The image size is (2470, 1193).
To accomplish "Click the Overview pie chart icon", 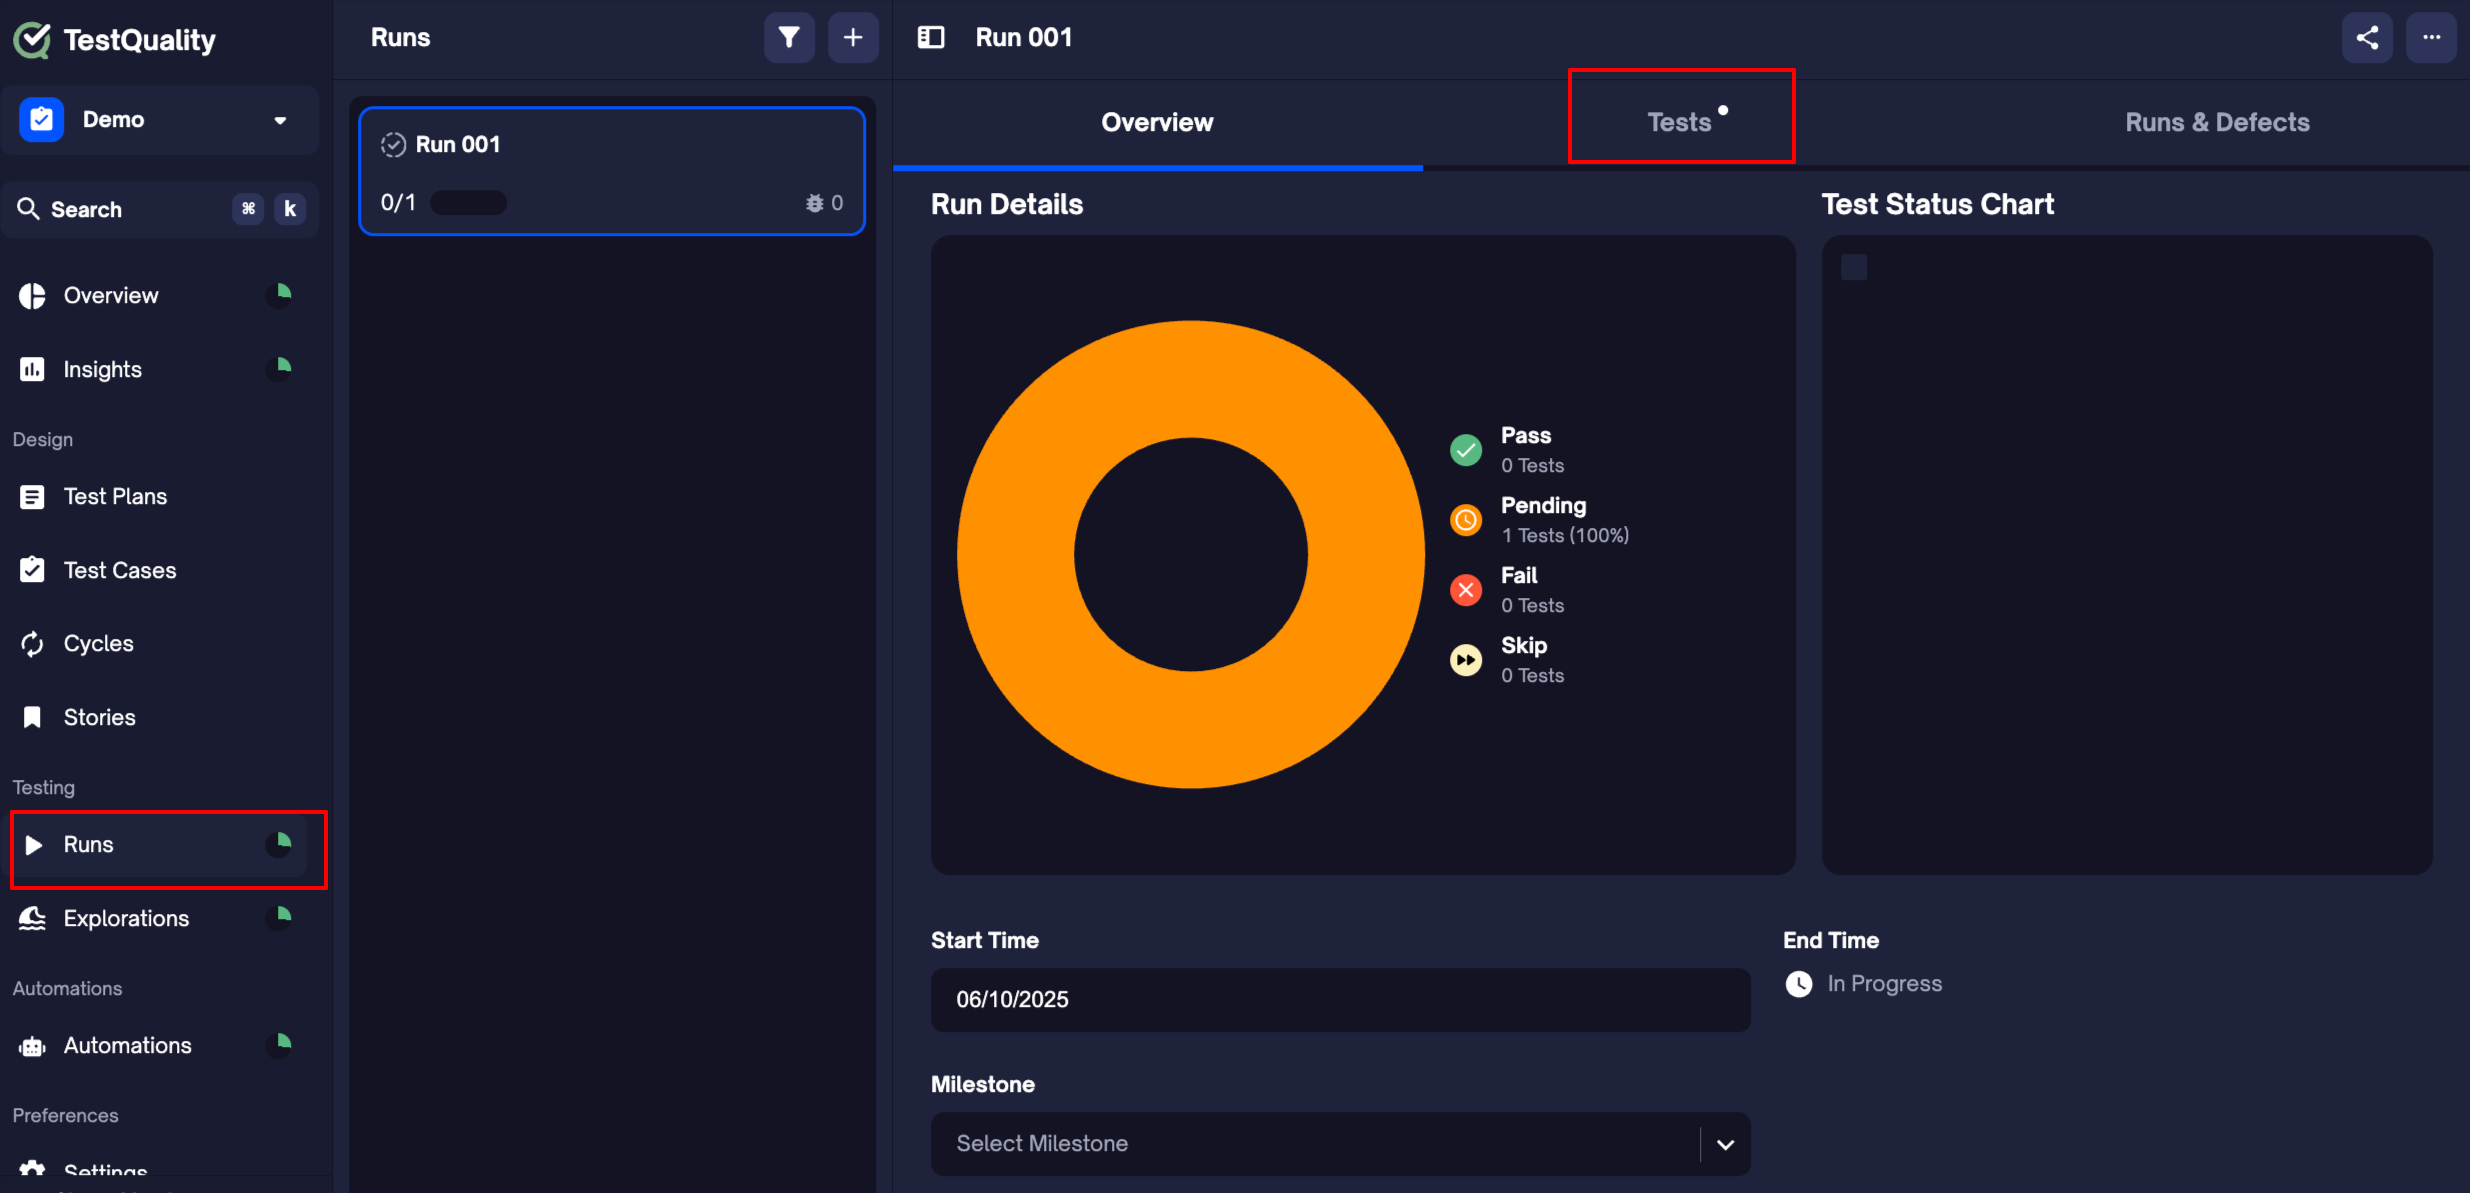I will [x=32, y=296].
